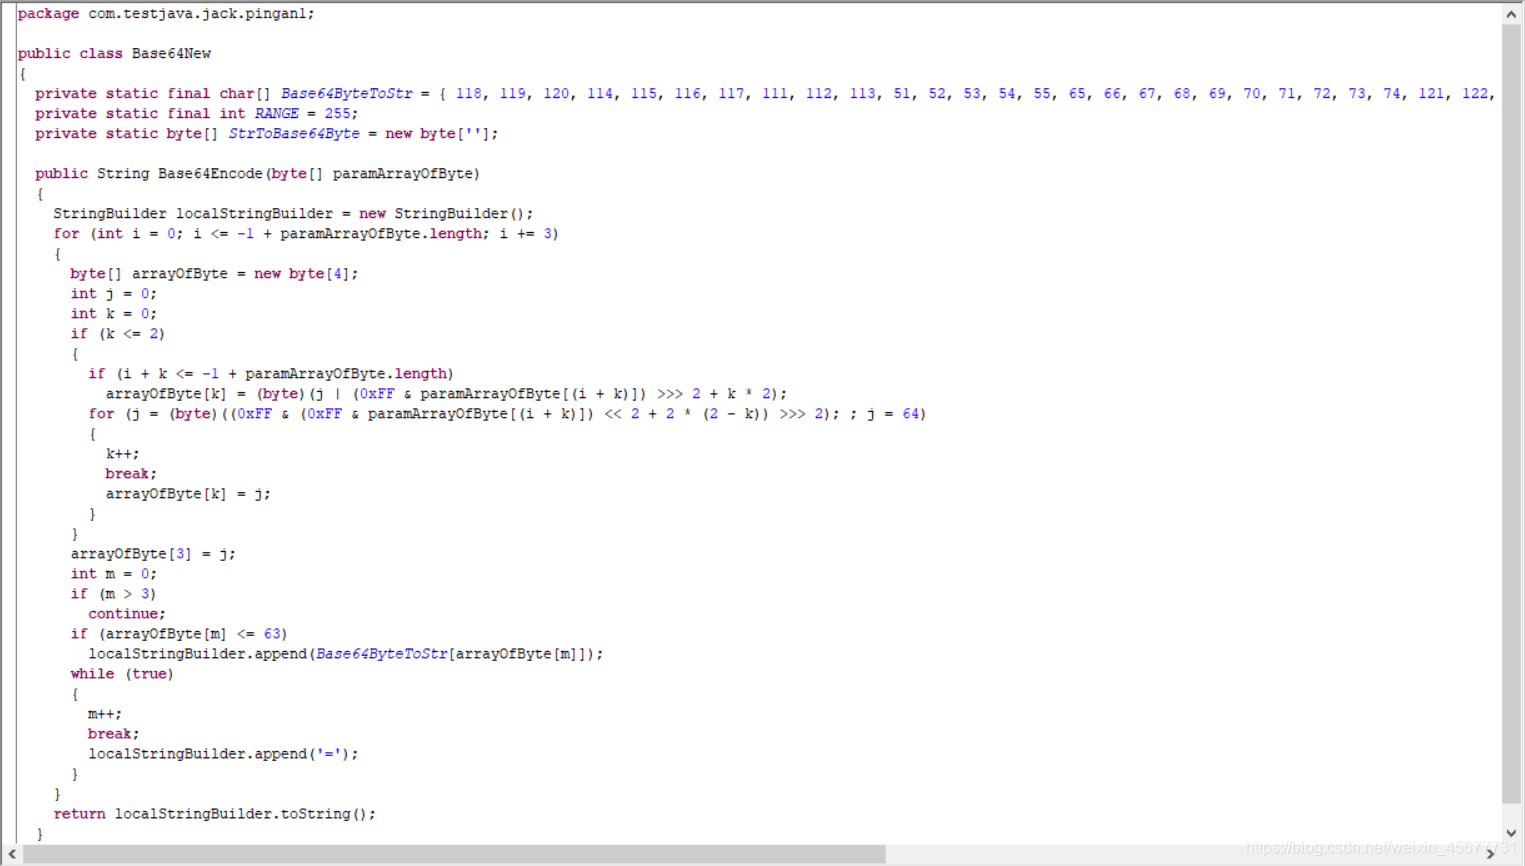Screen dimensions: 1525x866
Task: Click the empty horizontal scrollbar track right of the thumb
Action: tap(1183, 854)
